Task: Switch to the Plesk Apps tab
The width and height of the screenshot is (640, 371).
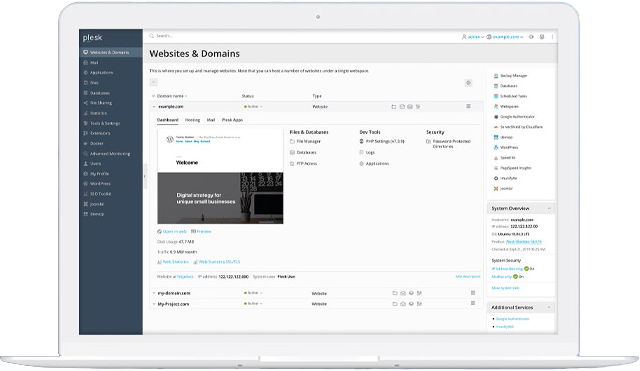Action: [232, 120]
